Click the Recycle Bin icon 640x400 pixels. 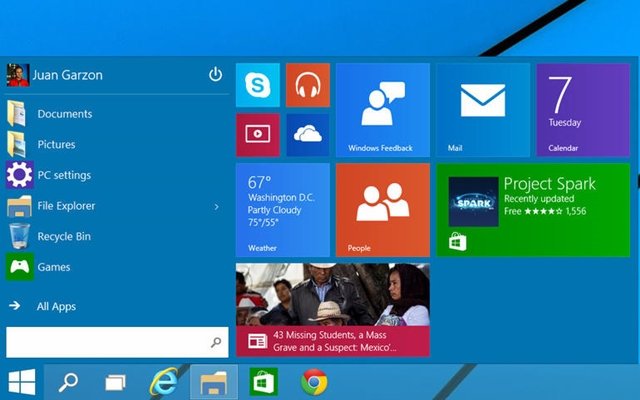tap(20, 236)
